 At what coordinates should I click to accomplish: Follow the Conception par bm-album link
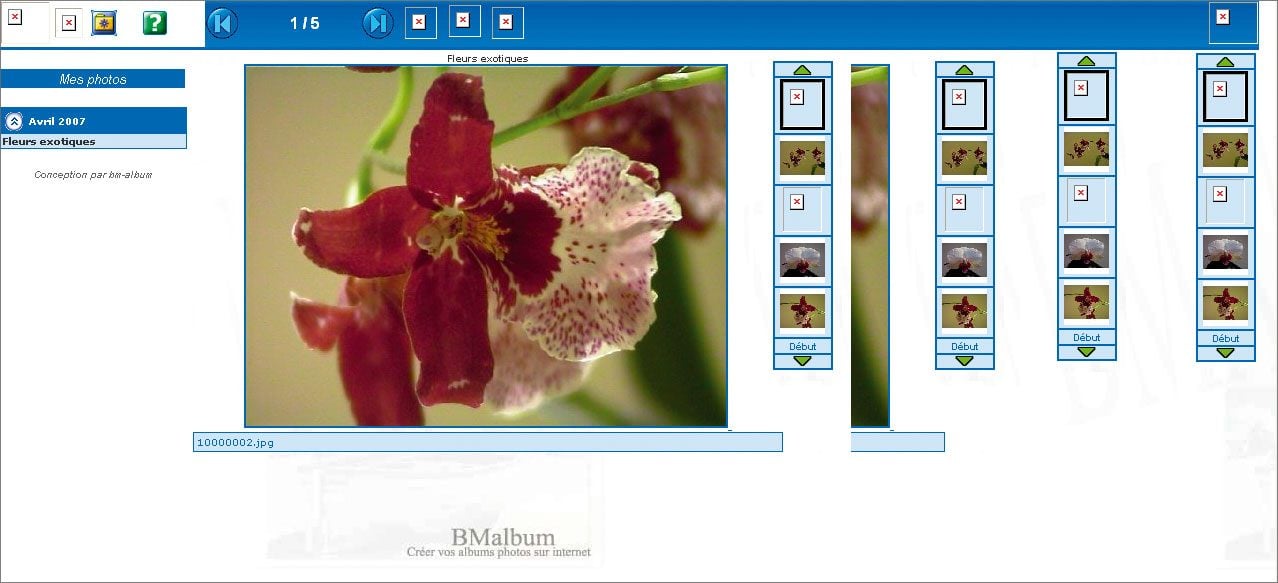[93, 175]
